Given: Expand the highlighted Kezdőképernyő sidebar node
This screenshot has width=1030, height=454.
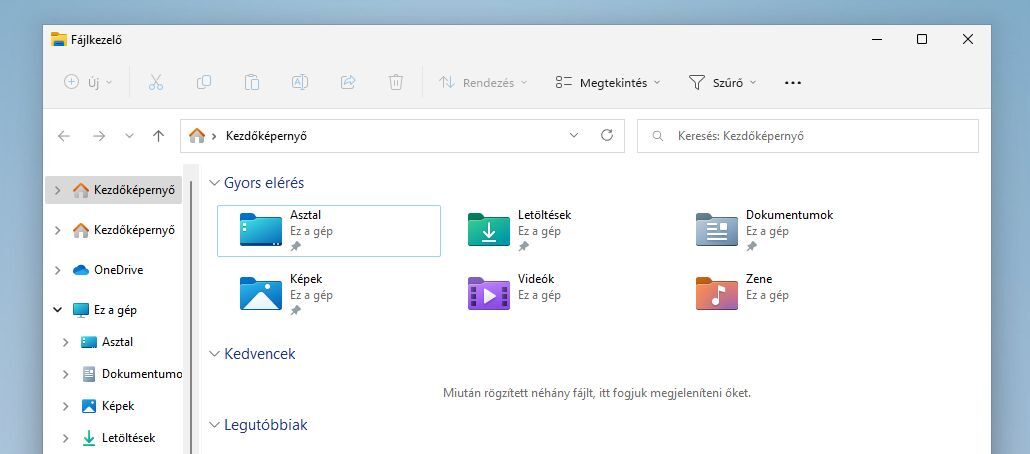Looking at the screenshot, I should (58, 190).
